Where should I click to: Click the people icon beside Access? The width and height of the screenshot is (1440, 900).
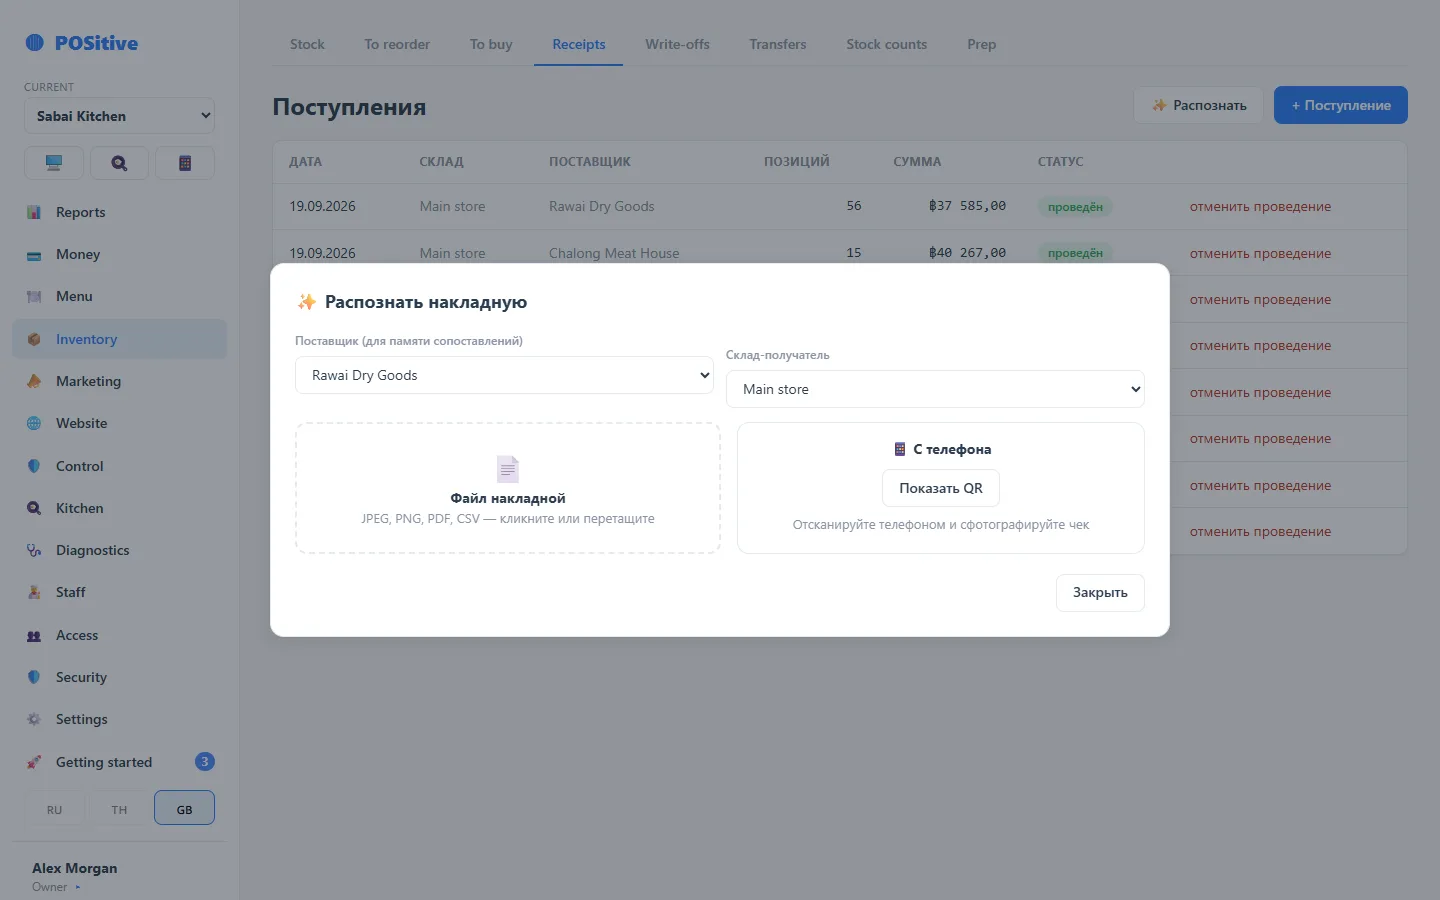point(34,636)
